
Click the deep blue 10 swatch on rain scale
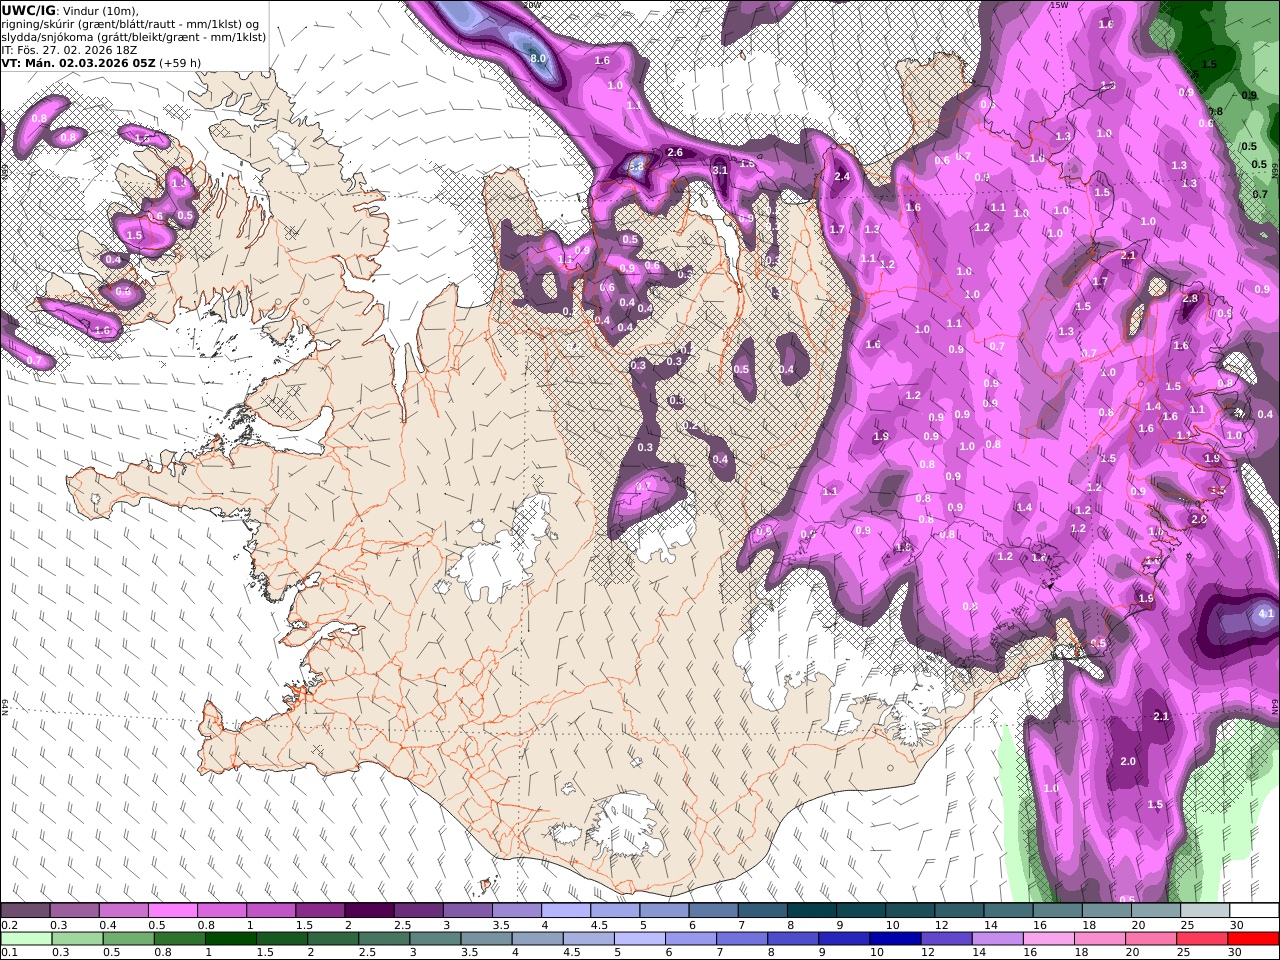894,938
